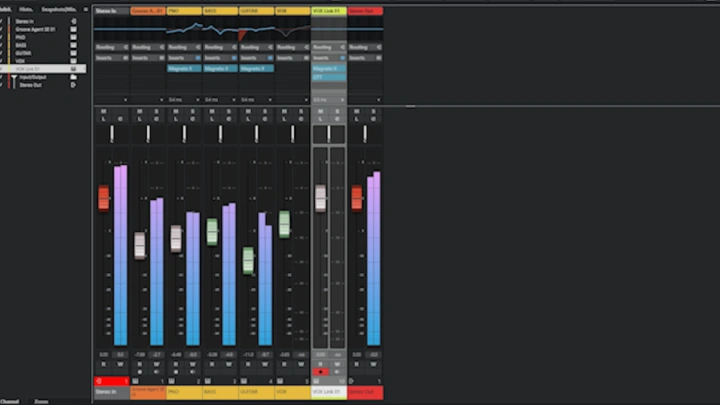Open latency dropdown arrow on PNO channel
The width and height of the screenshot is (720, 405).
pyautogui.click(x=198, y=100)
